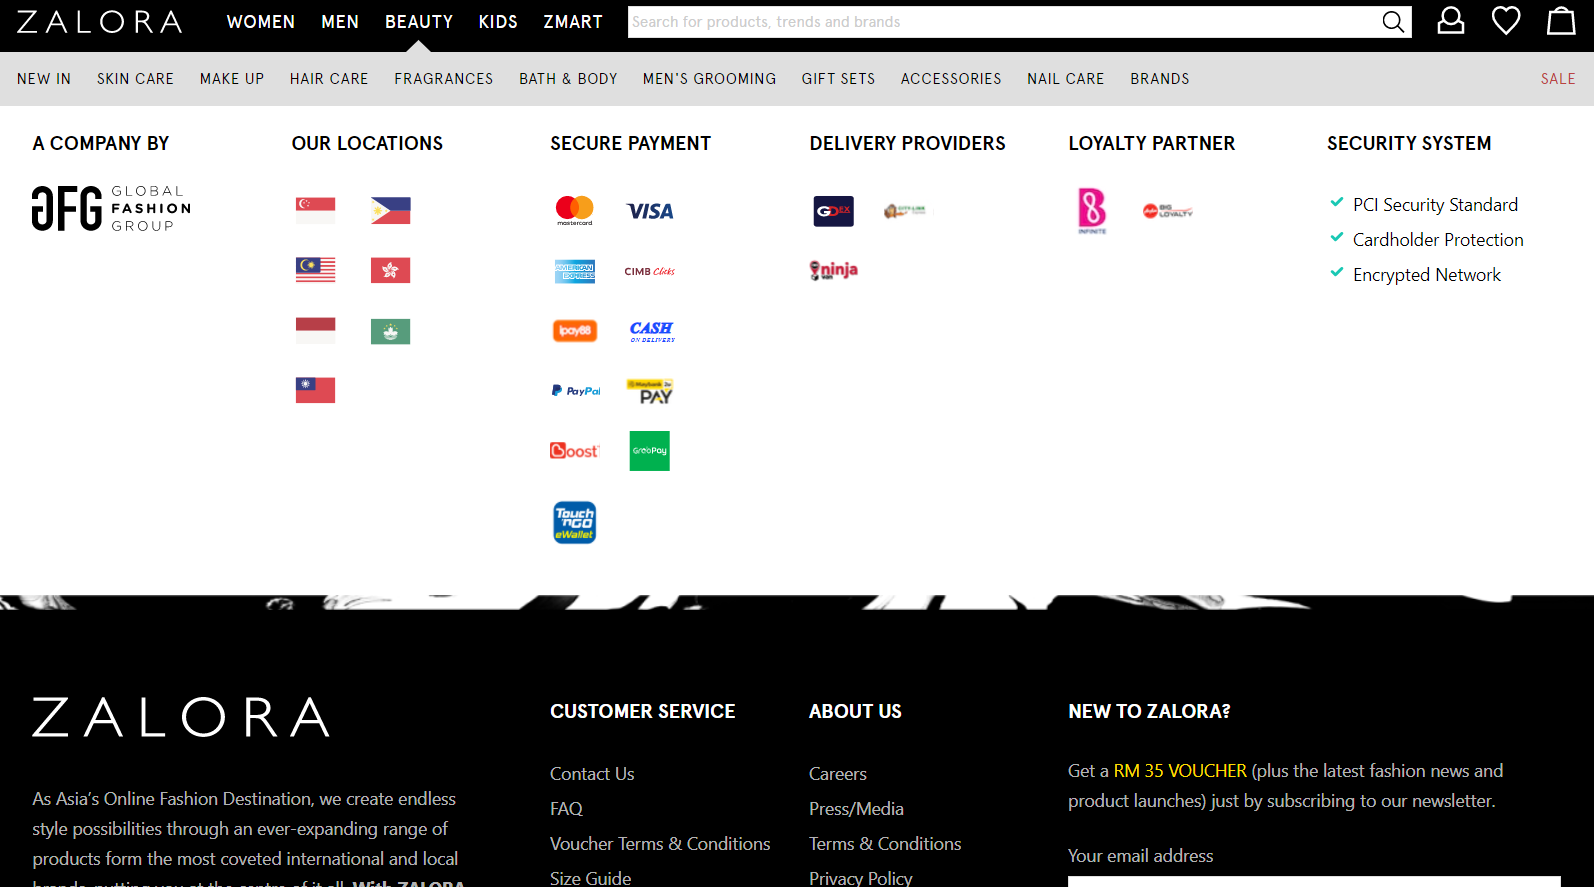Click the Cash on Delivery logo
1594x887 pixels.
point(652,331)
